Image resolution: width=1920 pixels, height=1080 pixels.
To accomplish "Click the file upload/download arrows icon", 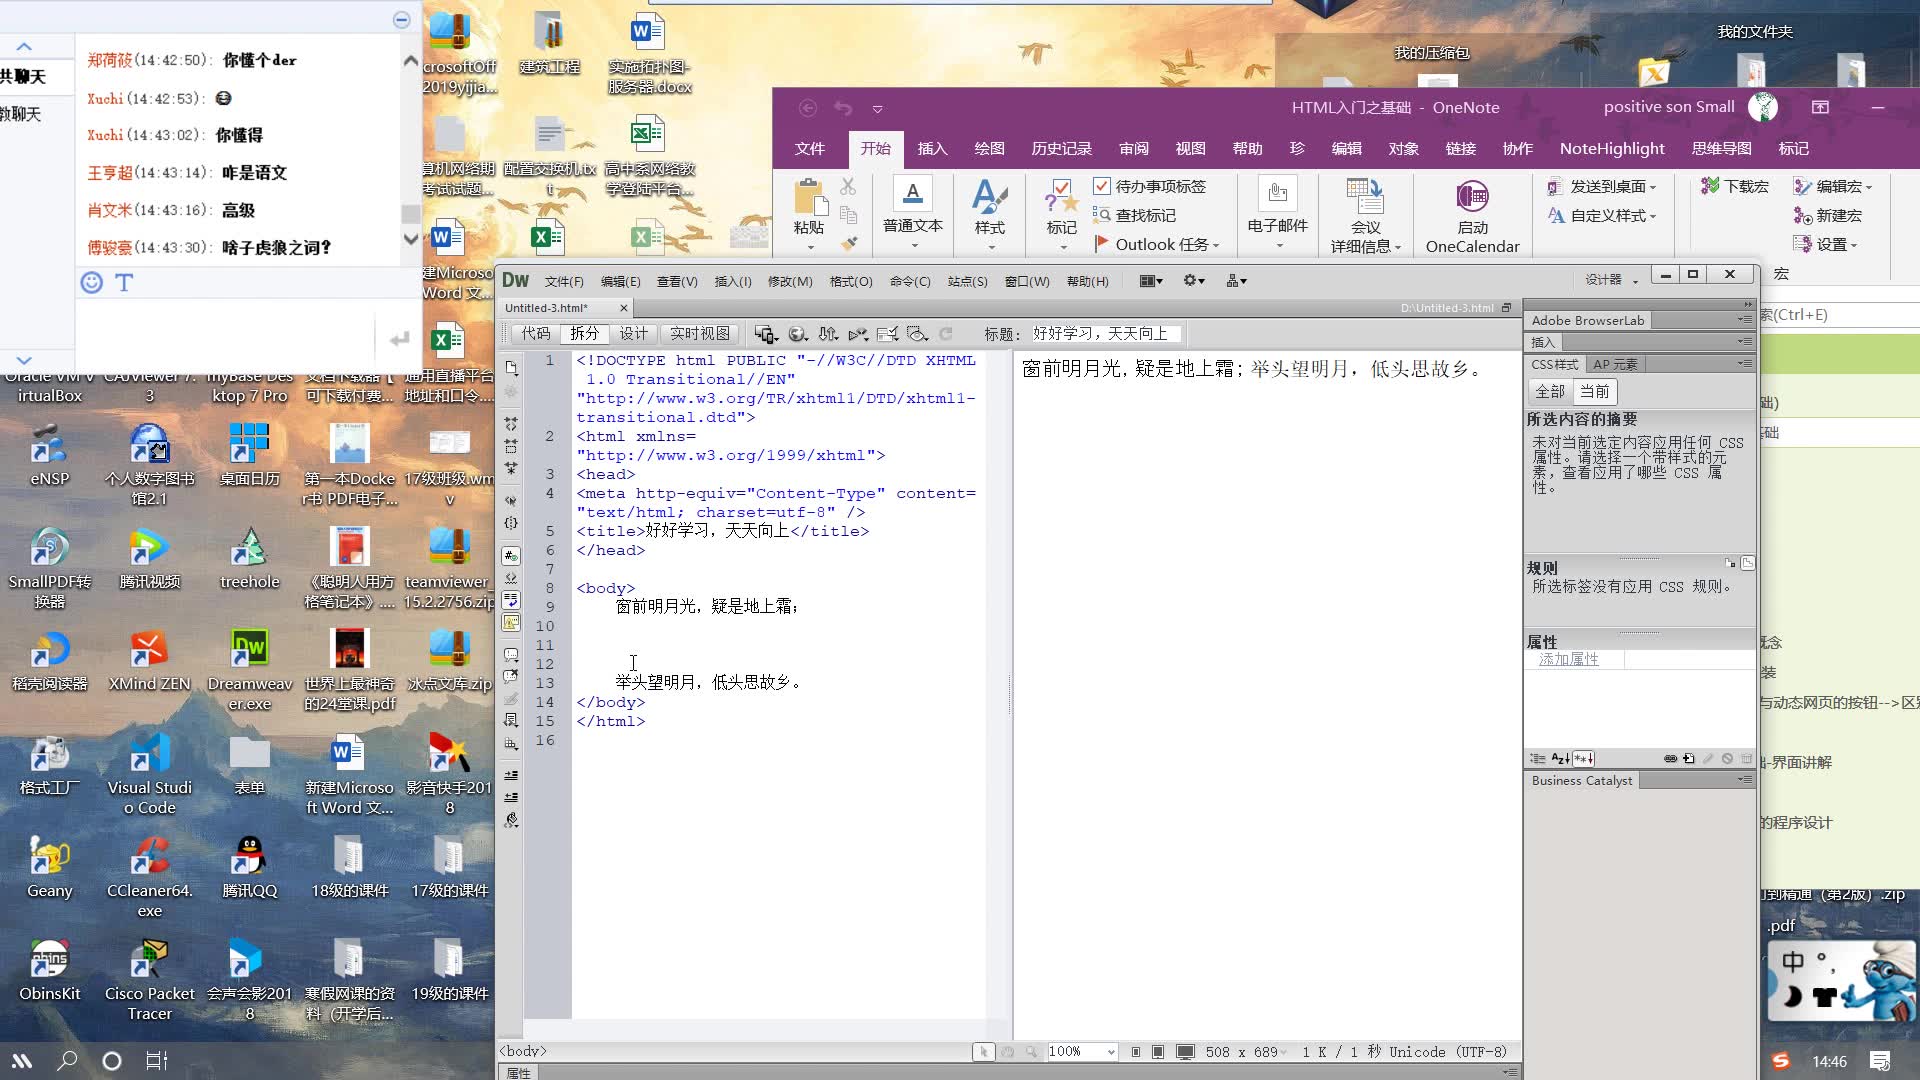I will [x=827, y=333].
